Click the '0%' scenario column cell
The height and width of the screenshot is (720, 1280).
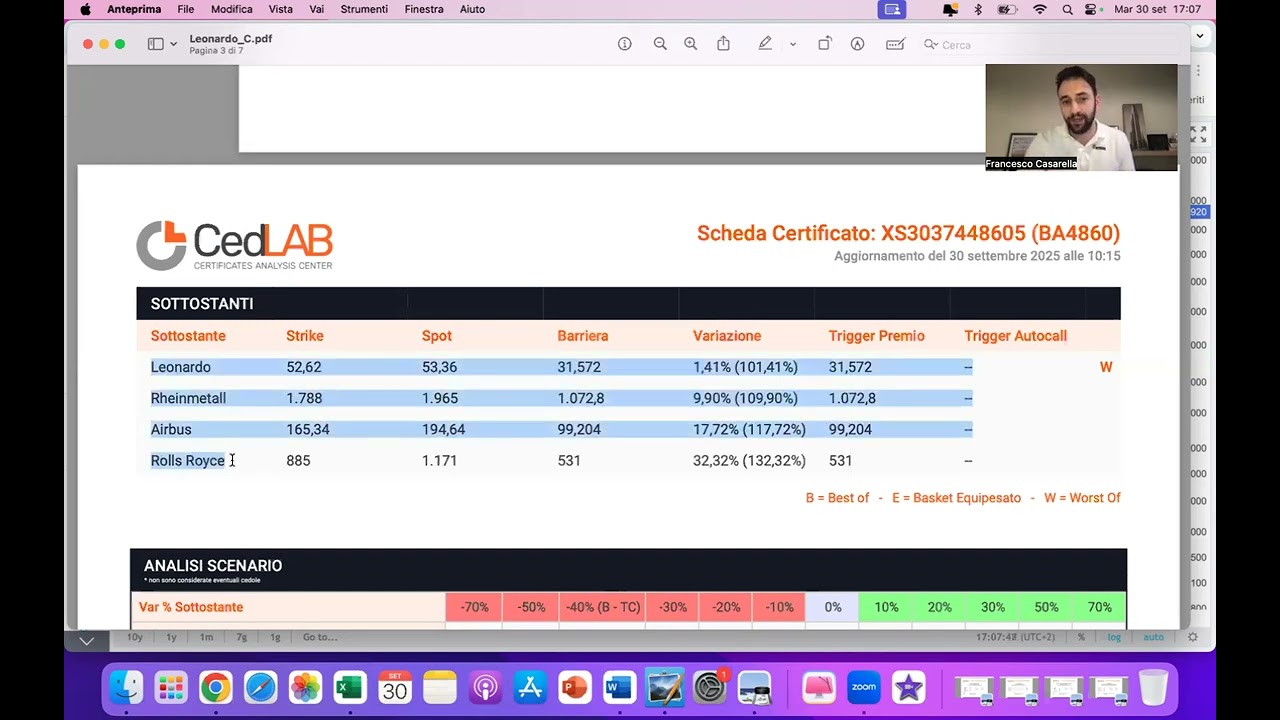[833, 607]
